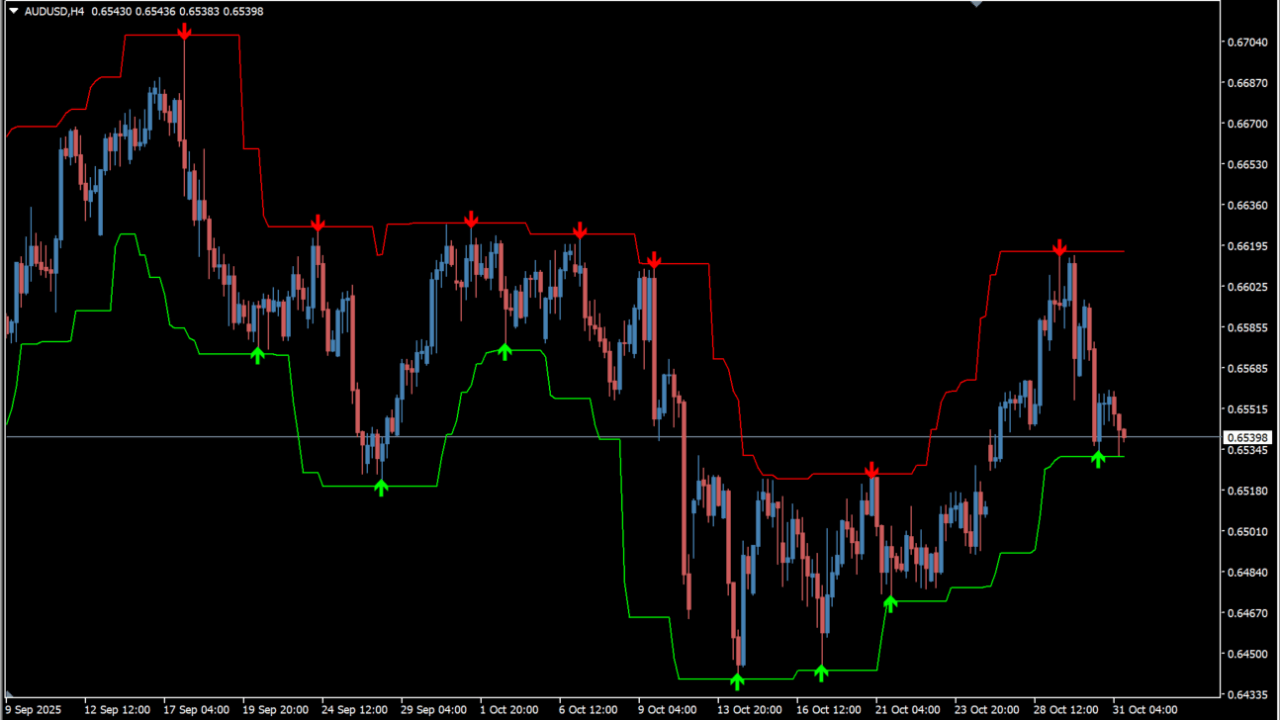Select green buy arrow at the 24 Sep low
The height and width of the screenshot is (720, 1280).
[381, 487]
